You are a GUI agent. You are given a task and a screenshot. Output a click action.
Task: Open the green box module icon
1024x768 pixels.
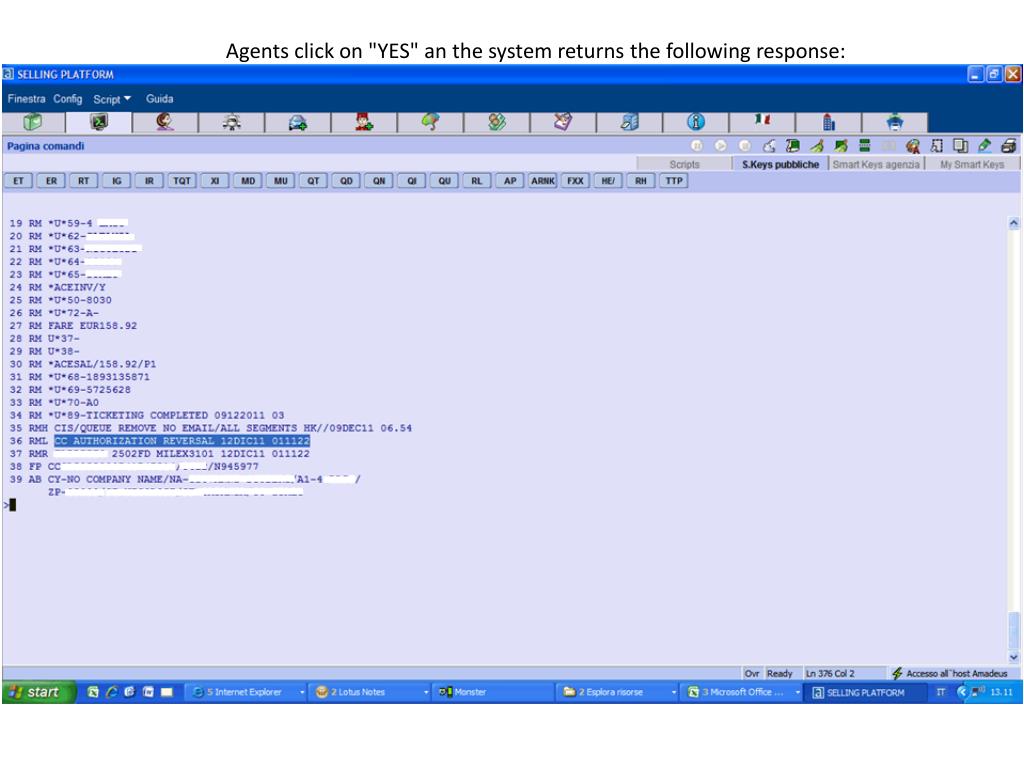pyautogui.click(x=33, y=122)
